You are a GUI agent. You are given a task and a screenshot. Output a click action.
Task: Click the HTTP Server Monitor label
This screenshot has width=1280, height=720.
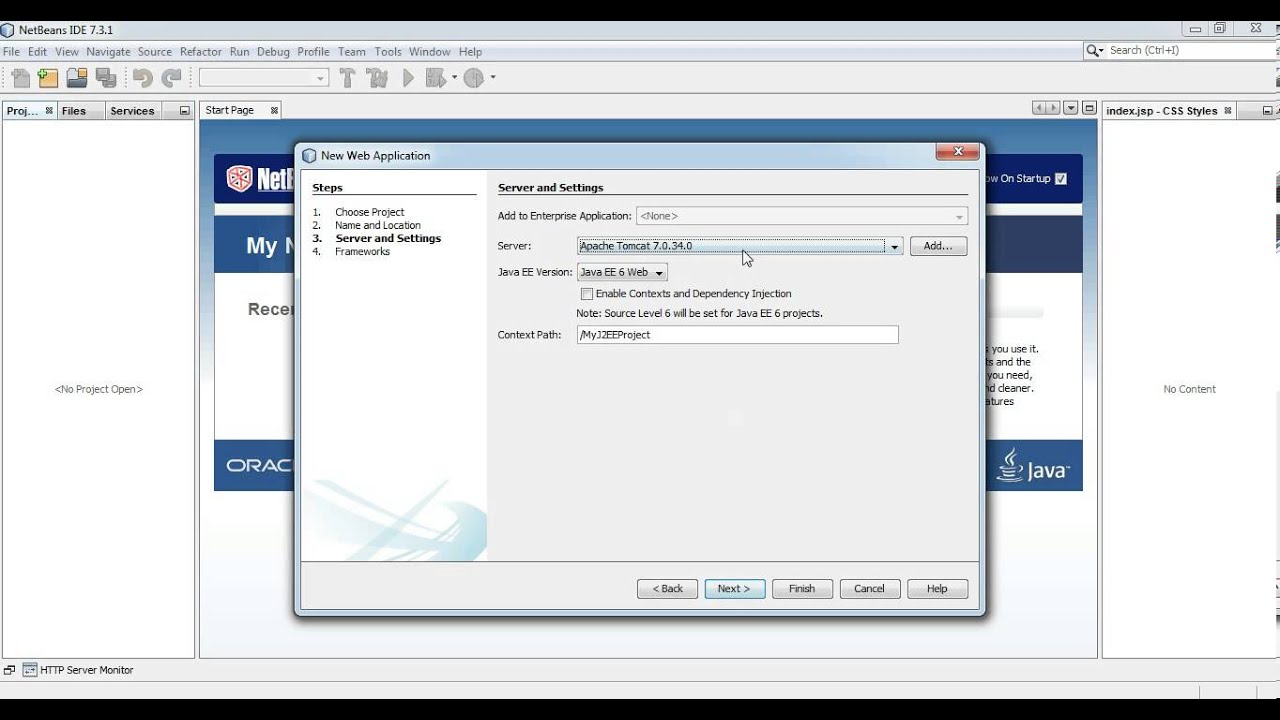point(86,670)
